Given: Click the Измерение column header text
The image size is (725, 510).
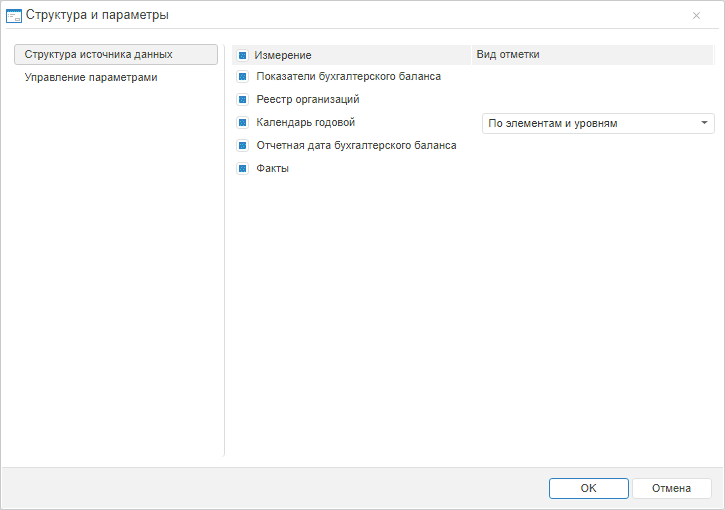Looking at the screenshot, I should tap(282, 55).
